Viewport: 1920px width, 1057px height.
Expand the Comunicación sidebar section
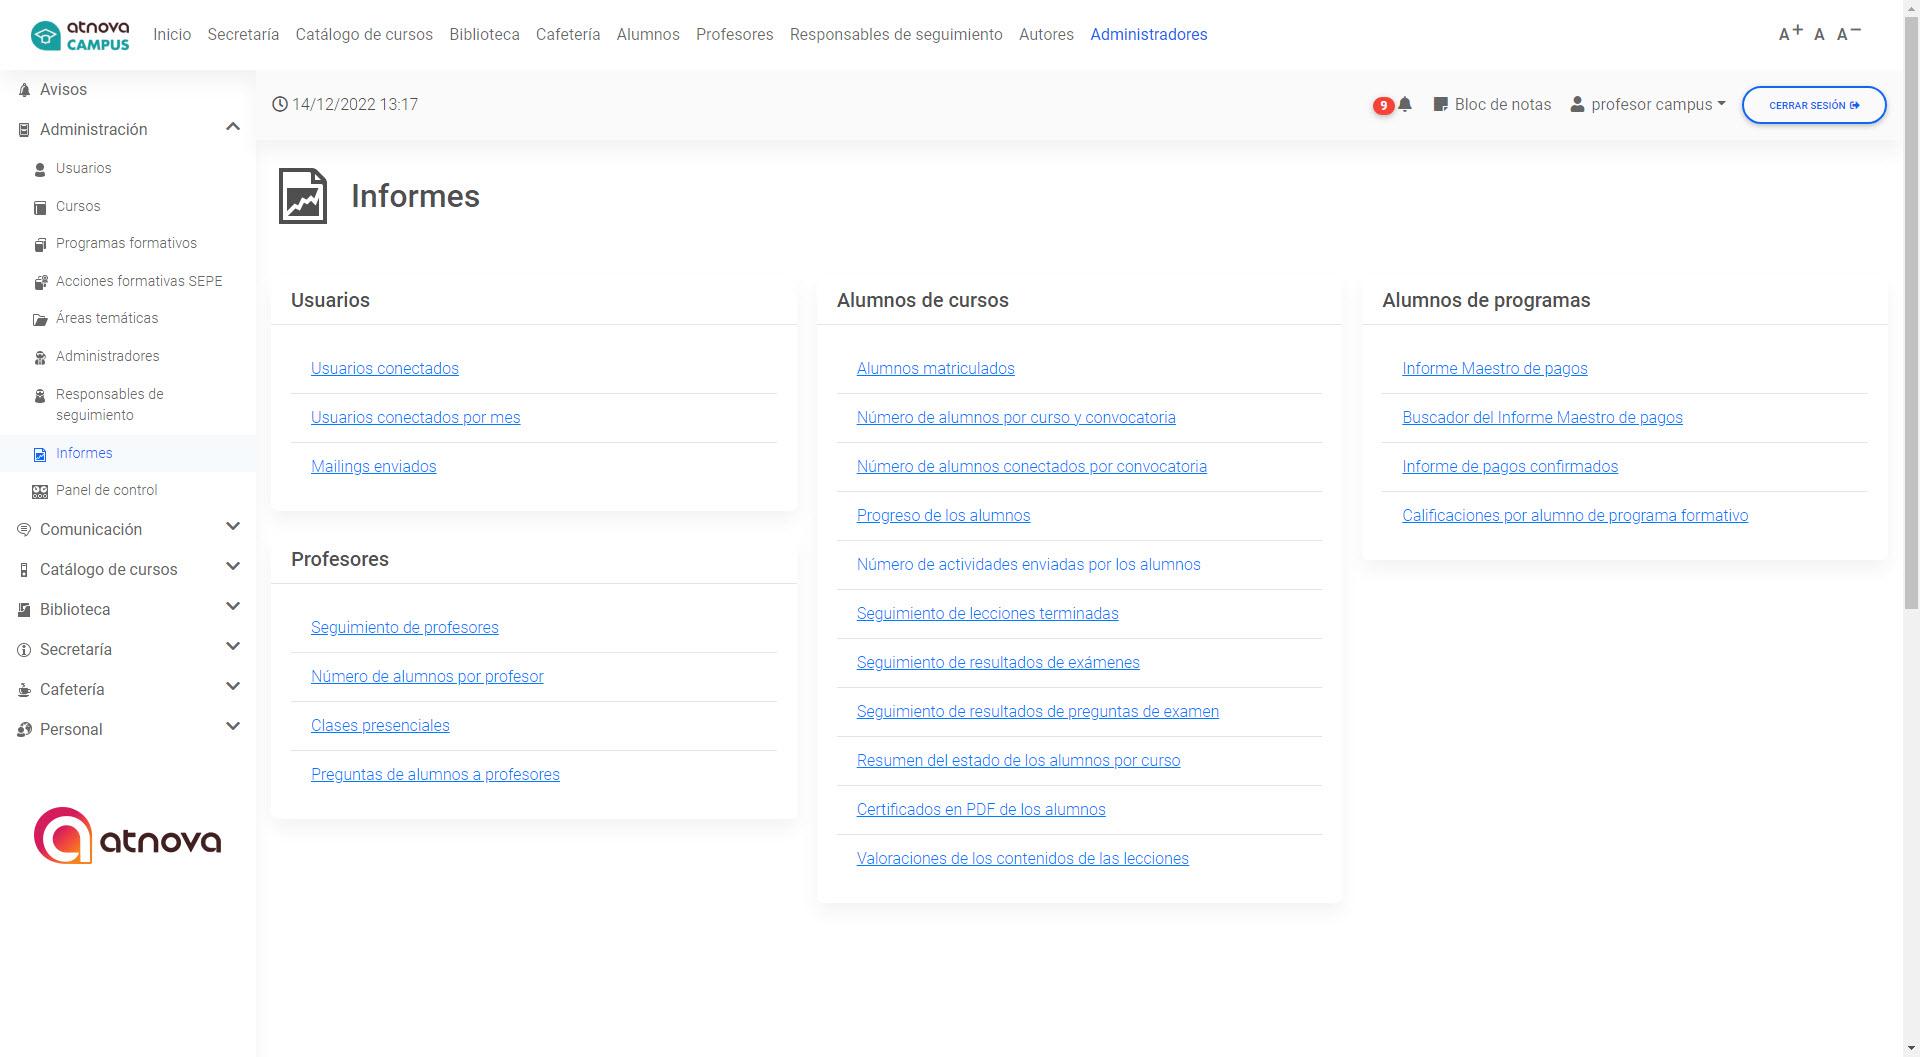(232, 528)
